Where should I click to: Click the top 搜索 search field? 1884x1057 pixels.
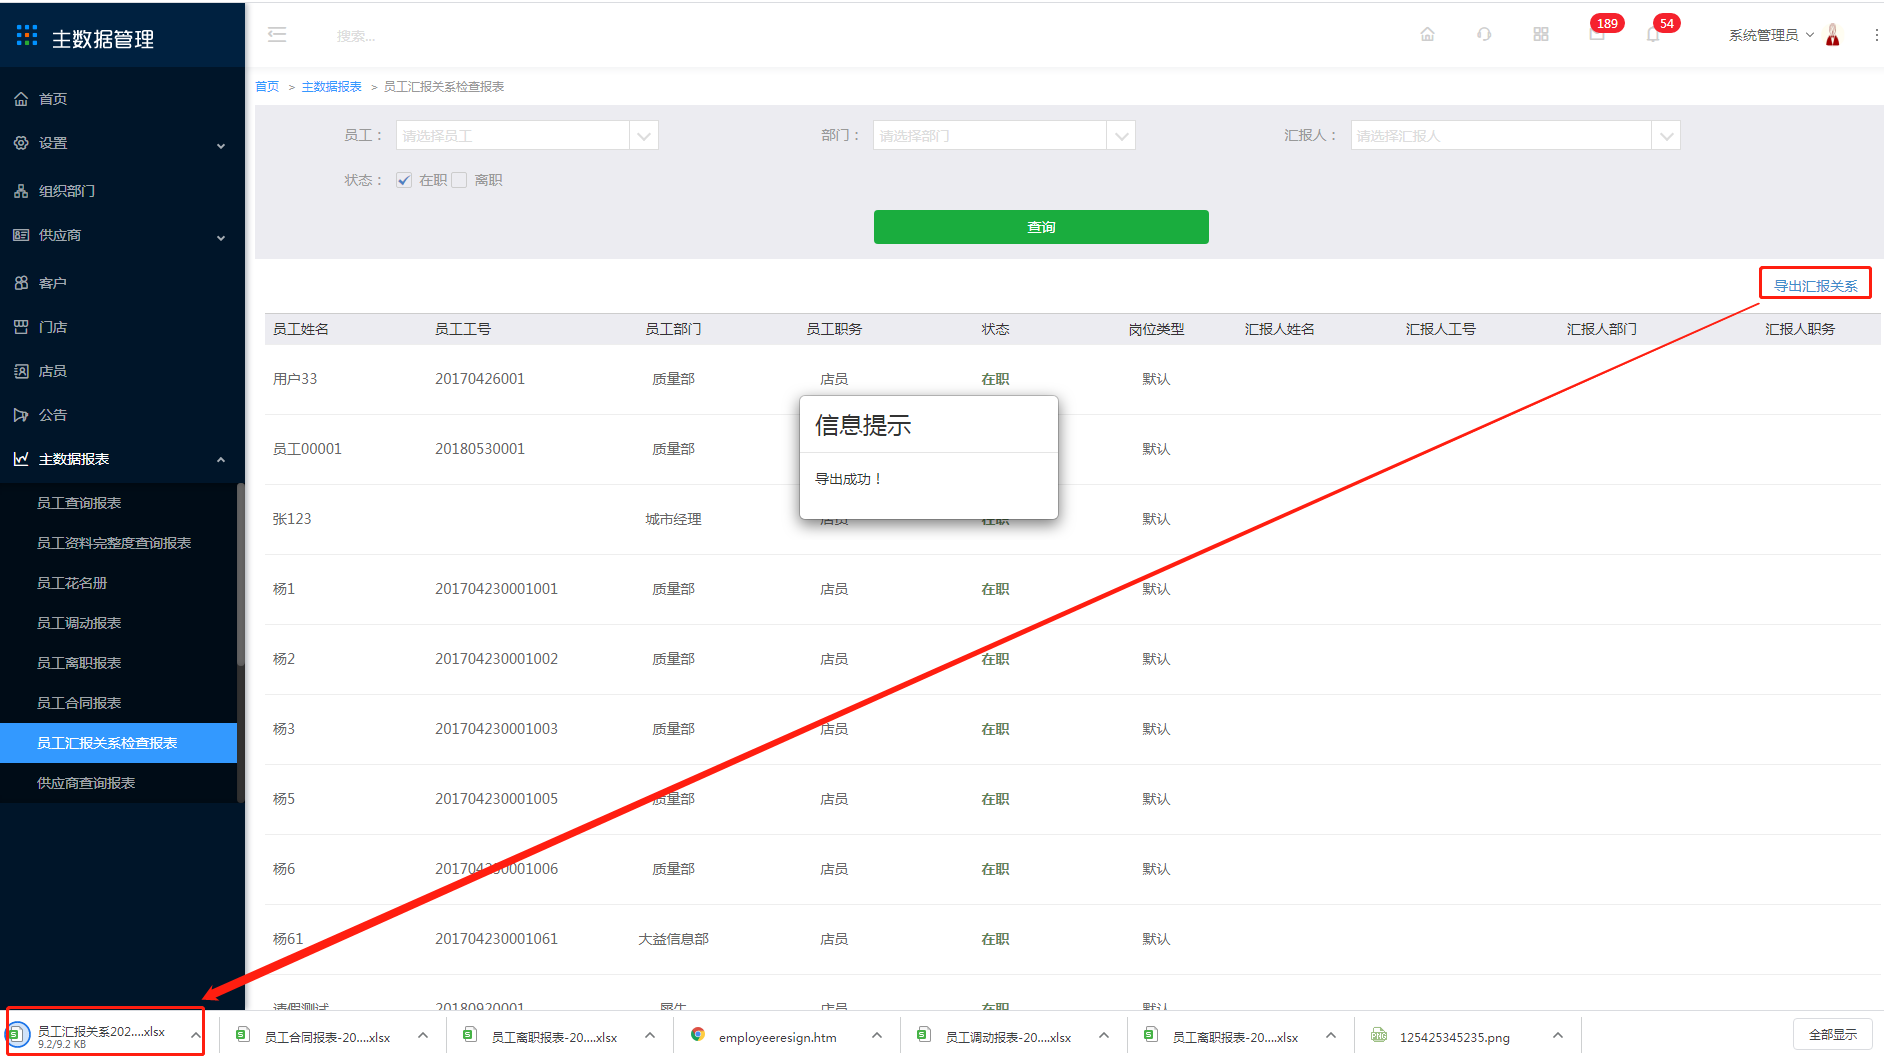pos(357,36)
